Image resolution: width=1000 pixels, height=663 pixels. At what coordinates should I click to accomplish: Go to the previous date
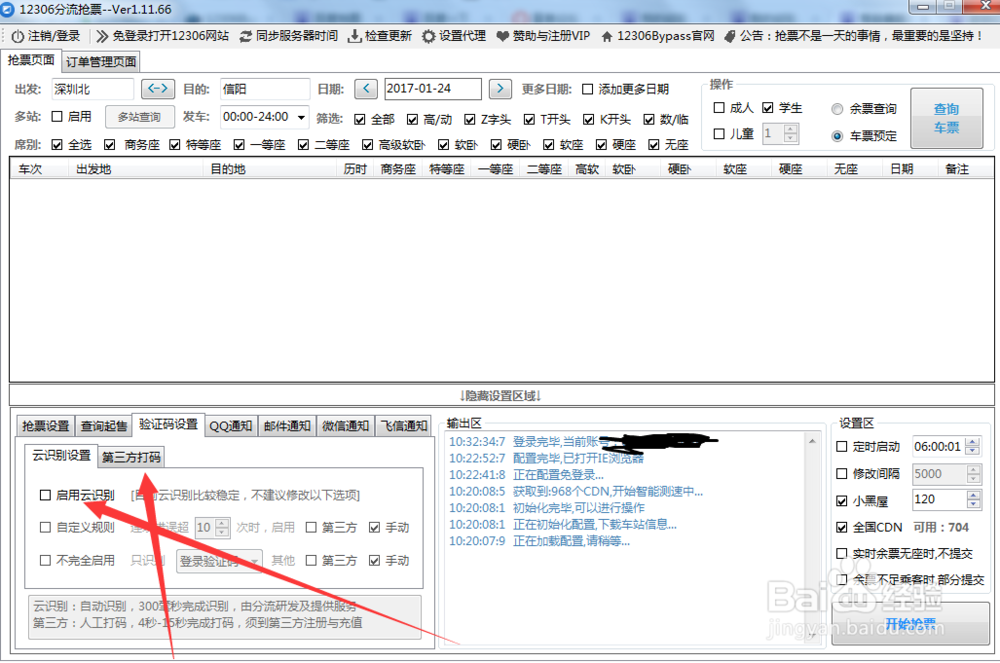tap(366, 89)
